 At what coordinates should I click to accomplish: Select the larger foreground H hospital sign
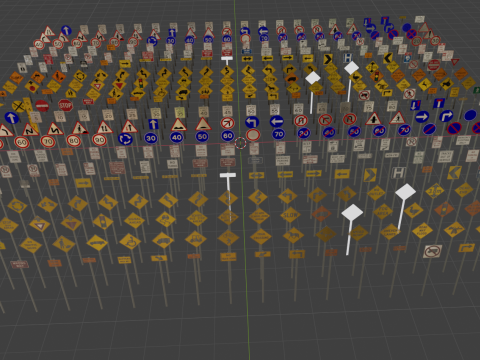point(399,173)
